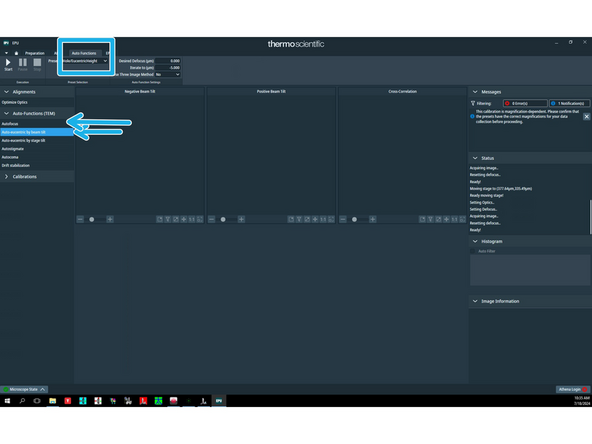
Task: Open the quick-access dropdown arrow beside home
Action: 6,53
